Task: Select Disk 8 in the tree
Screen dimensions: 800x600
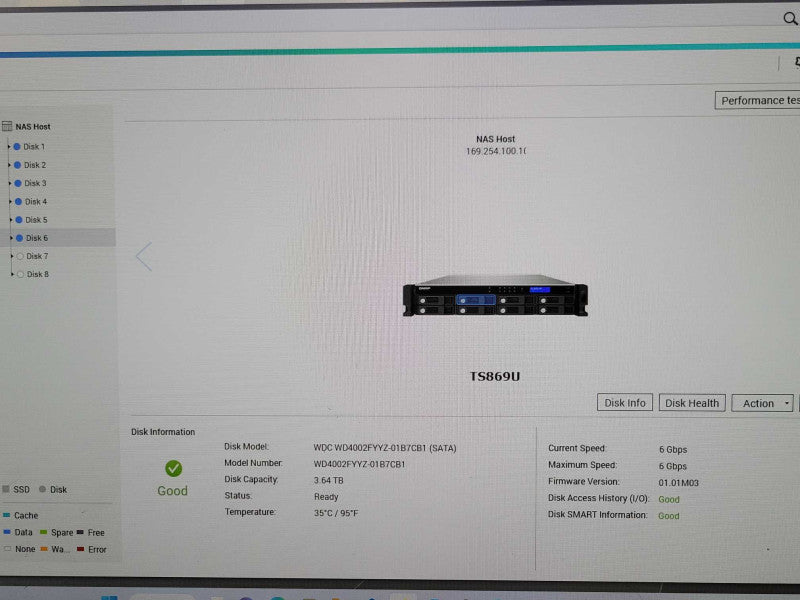Action: [38, 274]
